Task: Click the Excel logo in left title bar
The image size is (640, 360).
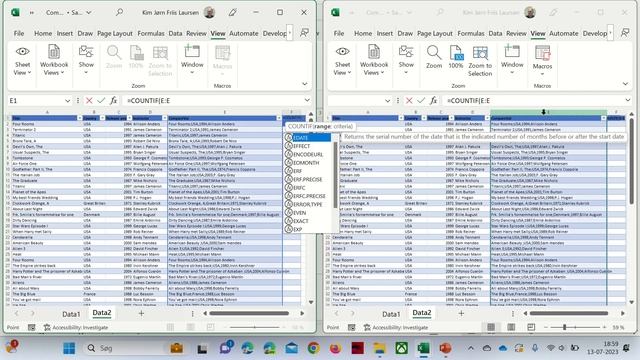Action: point(15,13)
